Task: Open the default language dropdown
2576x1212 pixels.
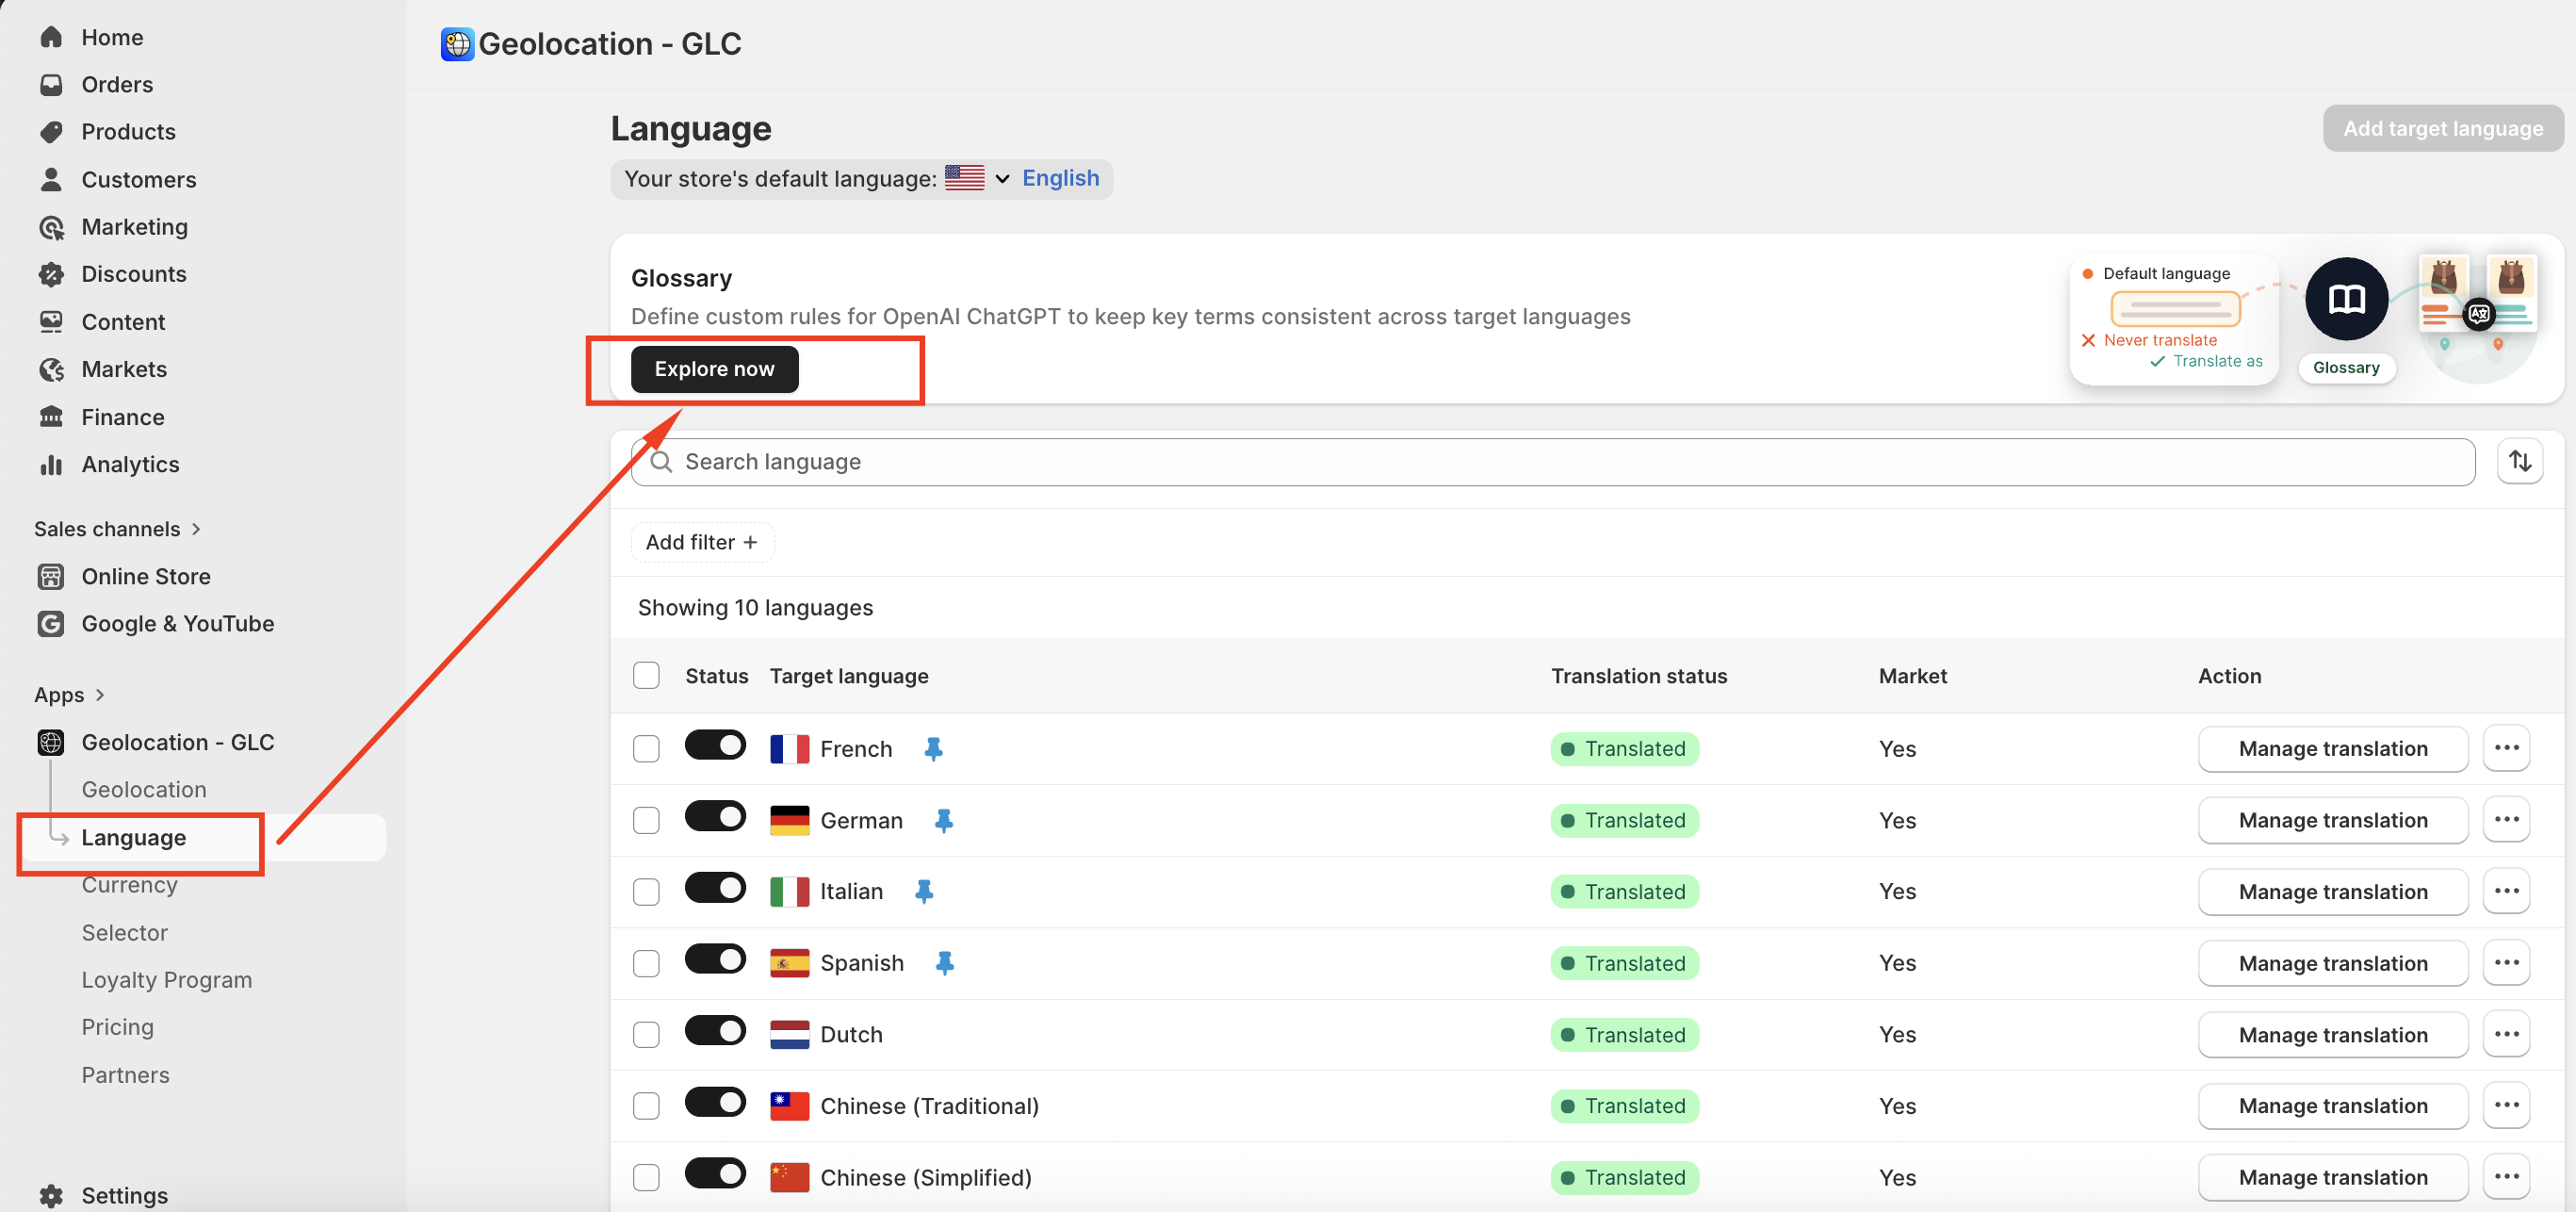Action: pyautogui.click(x=1001, y=179)
